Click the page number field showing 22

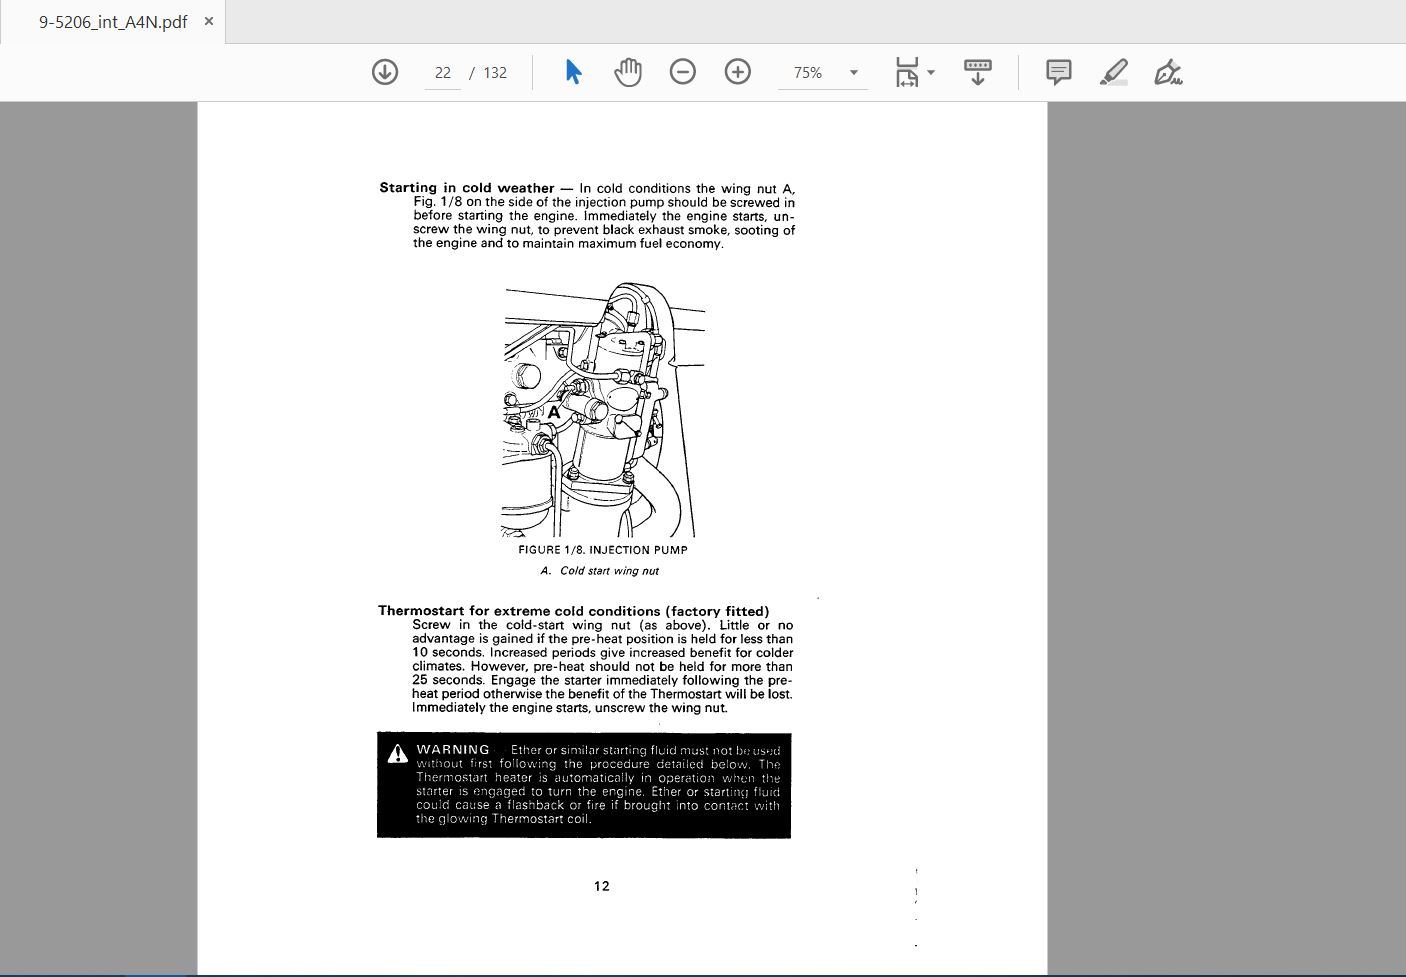[x=443, y=73]
